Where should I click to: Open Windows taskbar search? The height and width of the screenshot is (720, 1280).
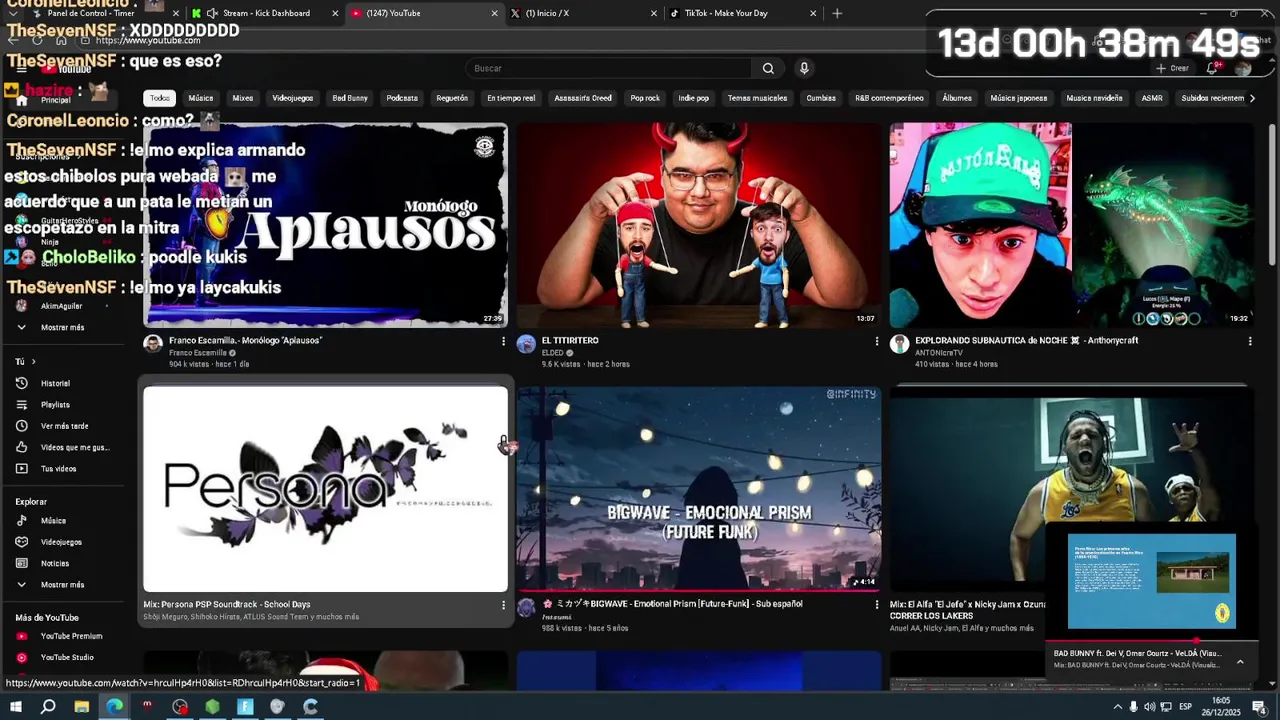click(x=48, y=707)
